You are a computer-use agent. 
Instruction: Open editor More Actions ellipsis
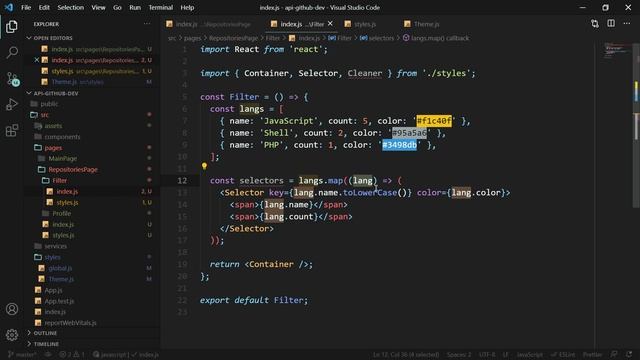coord(627,24)
